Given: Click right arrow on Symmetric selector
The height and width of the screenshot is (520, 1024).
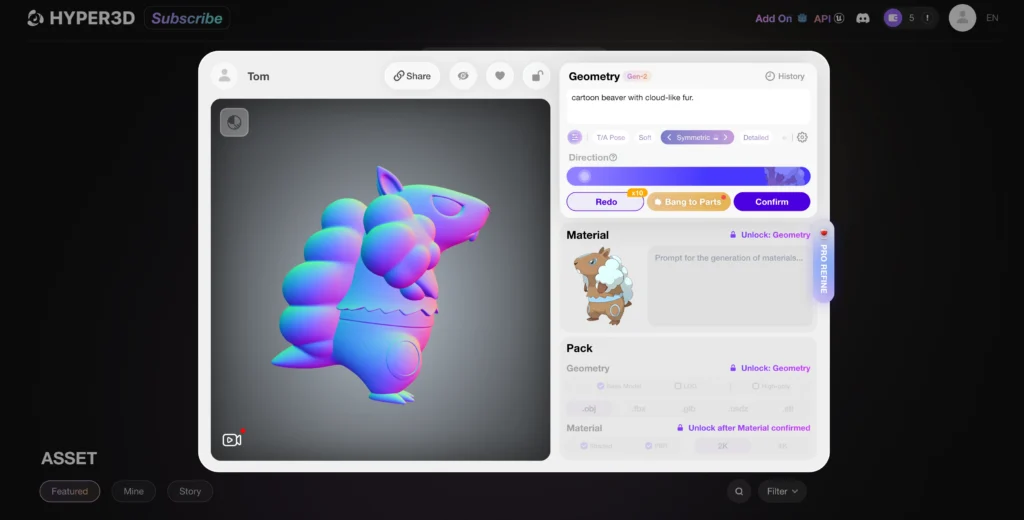Looking at the screenshot, I should pyautogui.click(x=726, y=138).
